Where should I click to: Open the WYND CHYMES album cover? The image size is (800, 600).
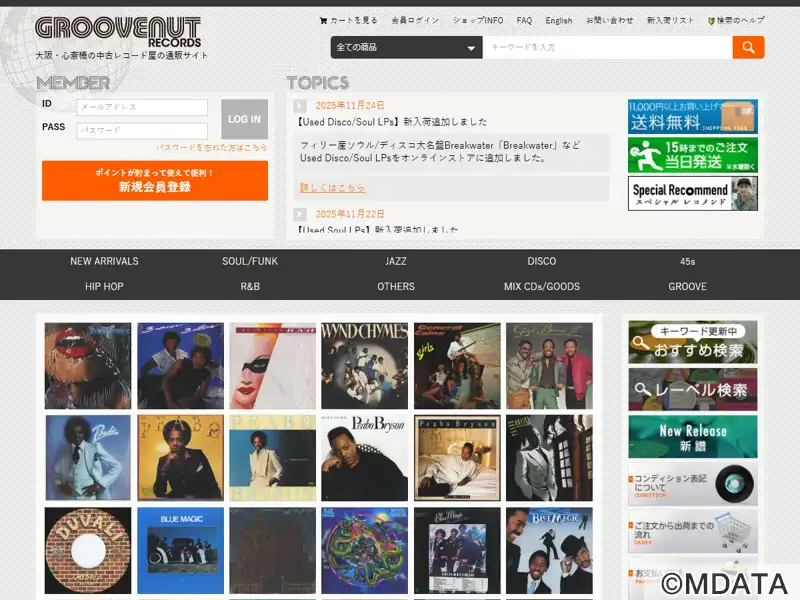[365, 366]
